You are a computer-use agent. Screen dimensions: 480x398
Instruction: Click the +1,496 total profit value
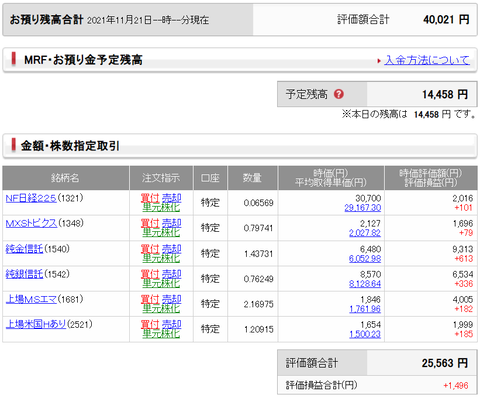click(456, 386)
